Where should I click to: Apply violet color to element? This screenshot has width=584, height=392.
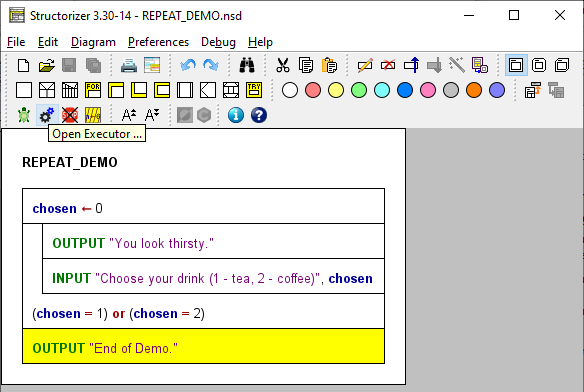pos(497,90)
